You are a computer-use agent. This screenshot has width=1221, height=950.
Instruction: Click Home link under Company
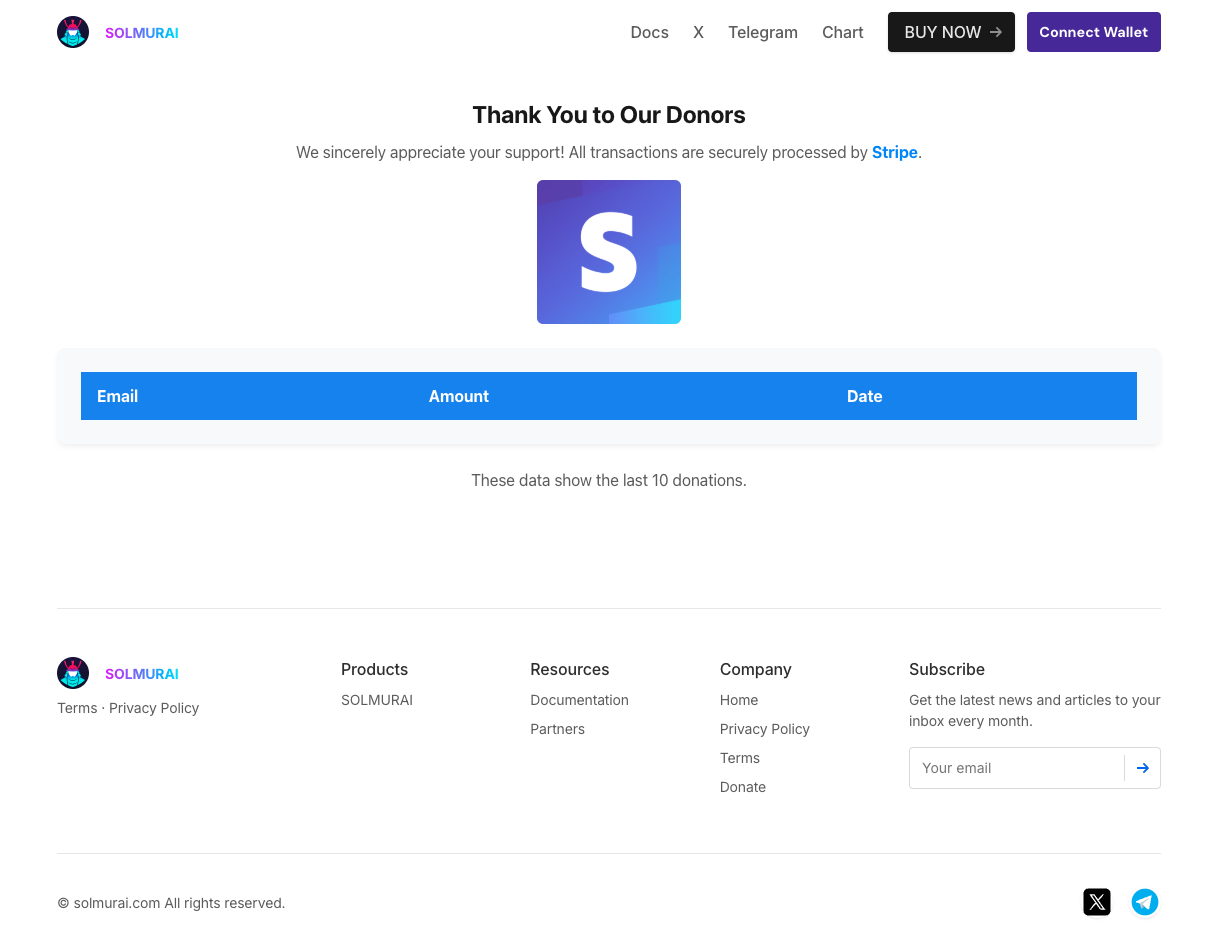[738, 700]
